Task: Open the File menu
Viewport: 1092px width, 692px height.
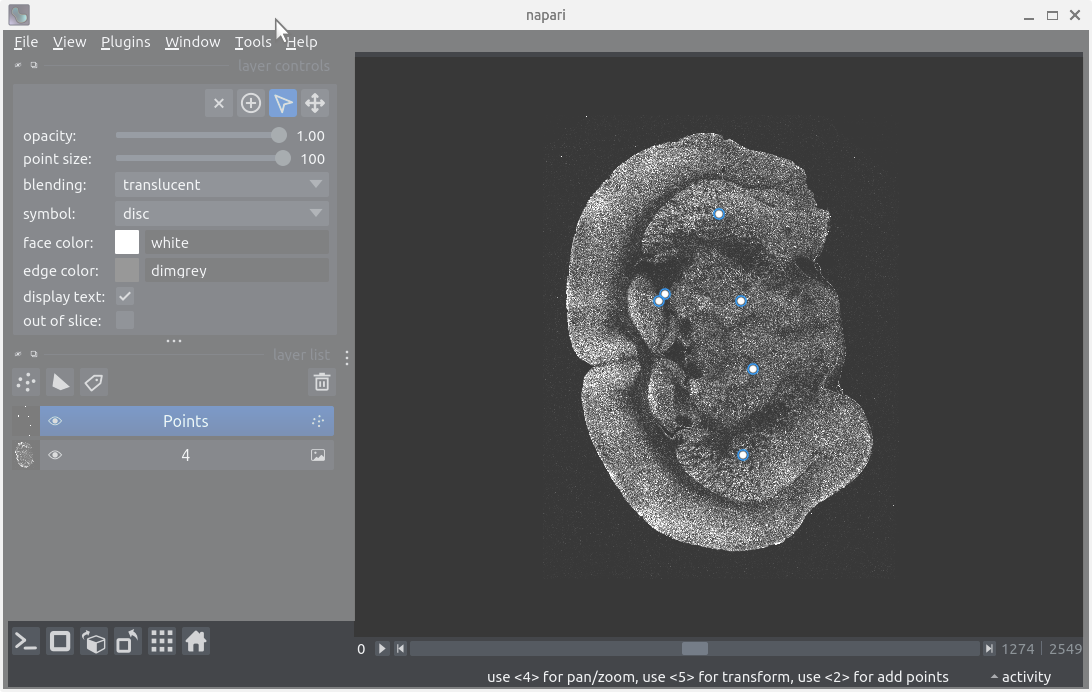Action: click(x=26, y=42)
